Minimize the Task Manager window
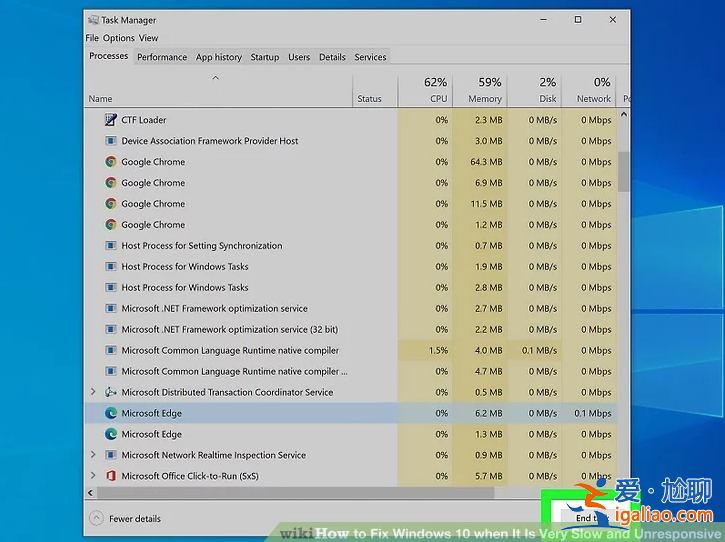725x542 pixels. pos(543,19)
